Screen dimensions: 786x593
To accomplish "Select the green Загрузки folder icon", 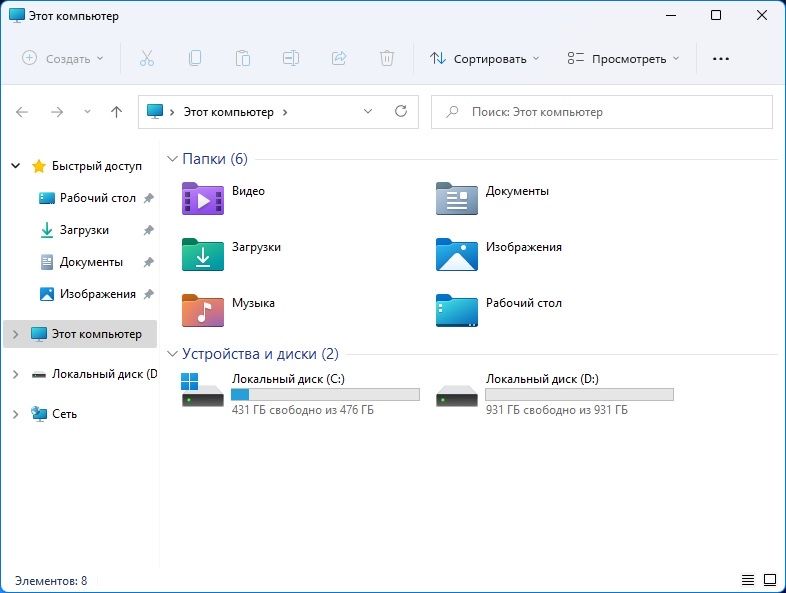I will 203,255.
